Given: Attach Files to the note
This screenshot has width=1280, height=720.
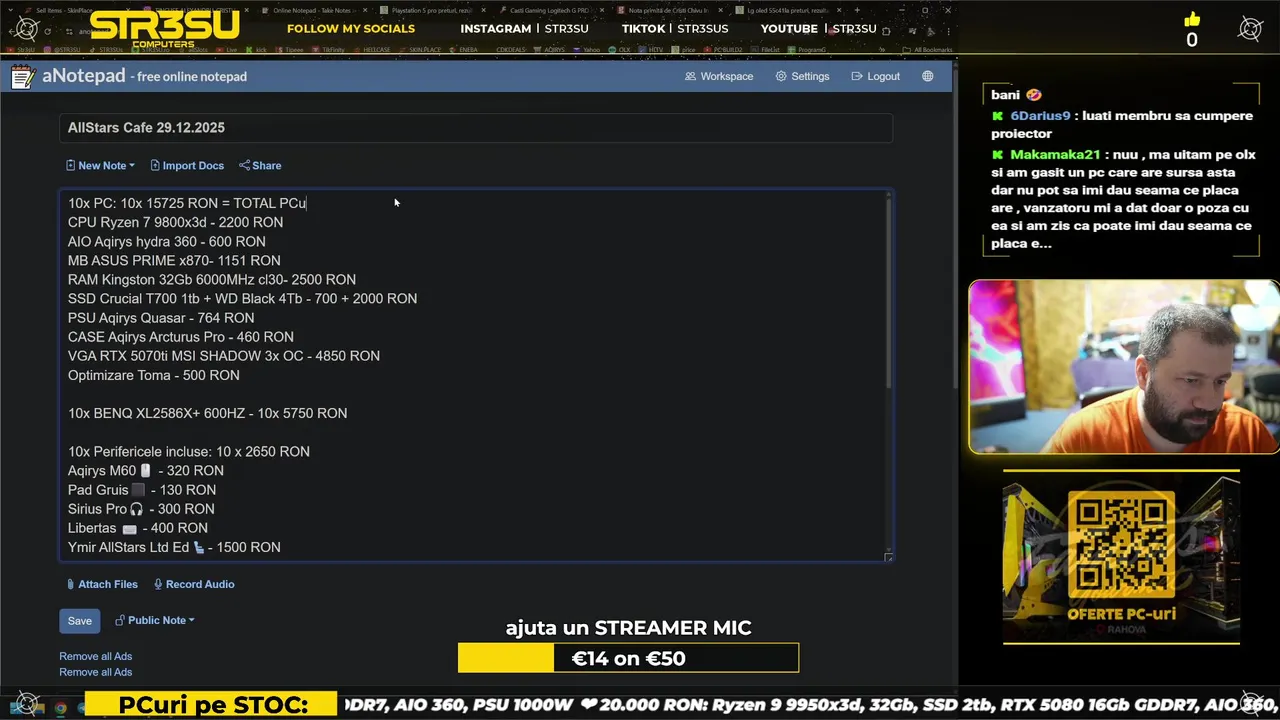Looking at the screenshot, I should pos(102,584).
